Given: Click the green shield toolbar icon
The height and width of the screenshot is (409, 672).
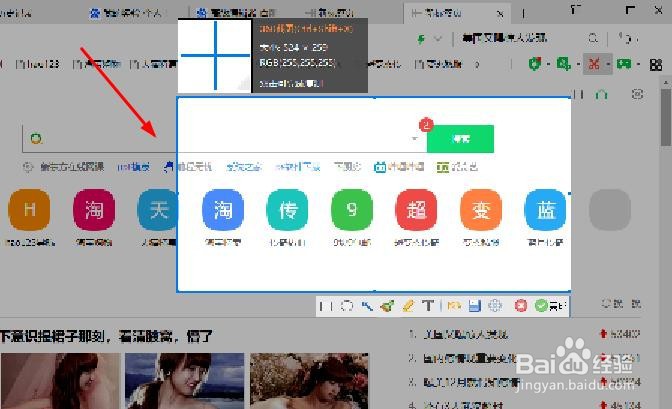Looking at the screenshot, I should point(534,64).
